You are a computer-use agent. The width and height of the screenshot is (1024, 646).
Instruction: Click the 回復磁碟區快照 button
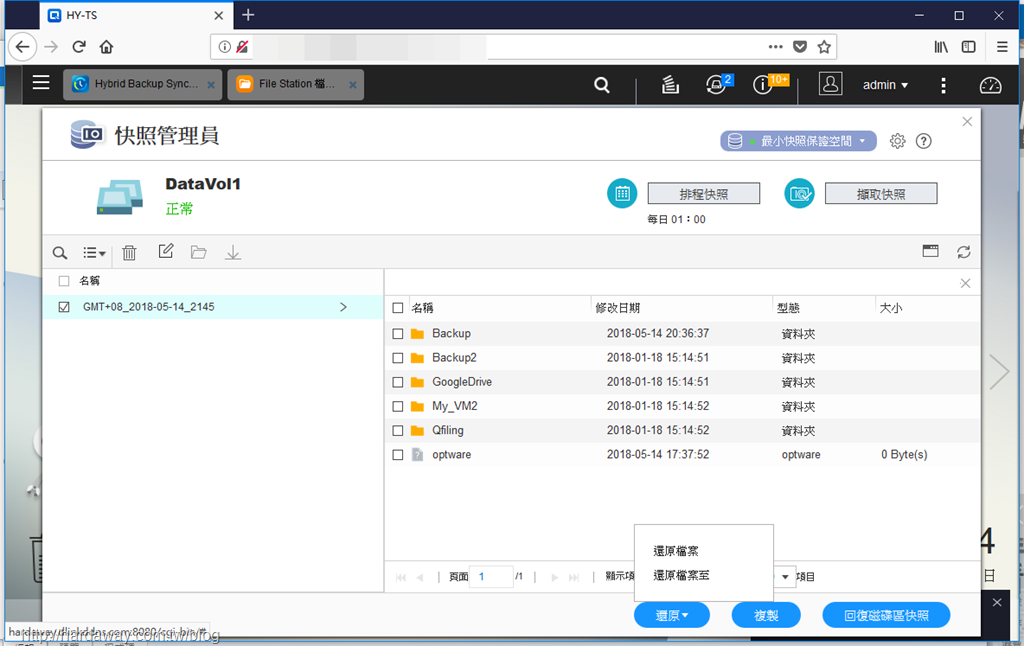click(886, 615)
